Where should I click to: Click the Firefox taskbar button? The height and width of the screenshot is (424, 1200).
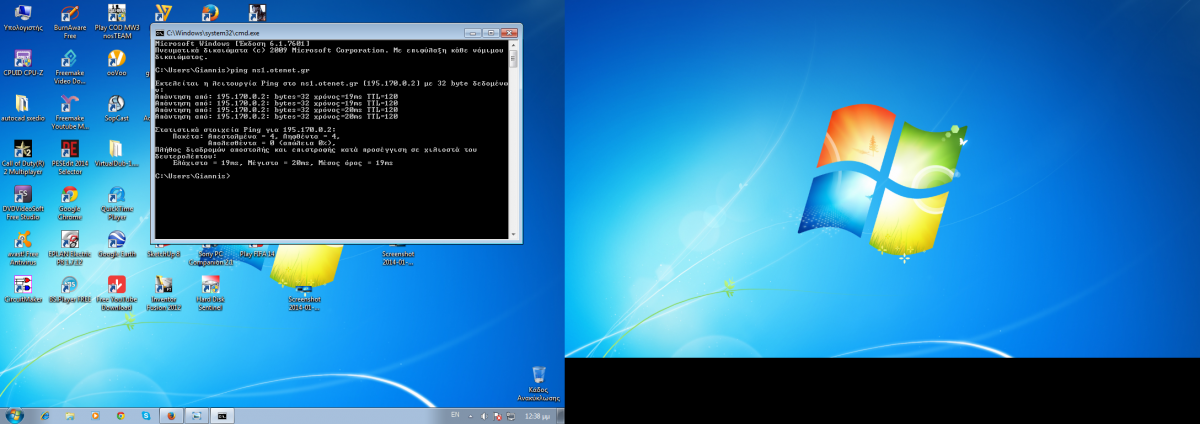click(171, 415)
